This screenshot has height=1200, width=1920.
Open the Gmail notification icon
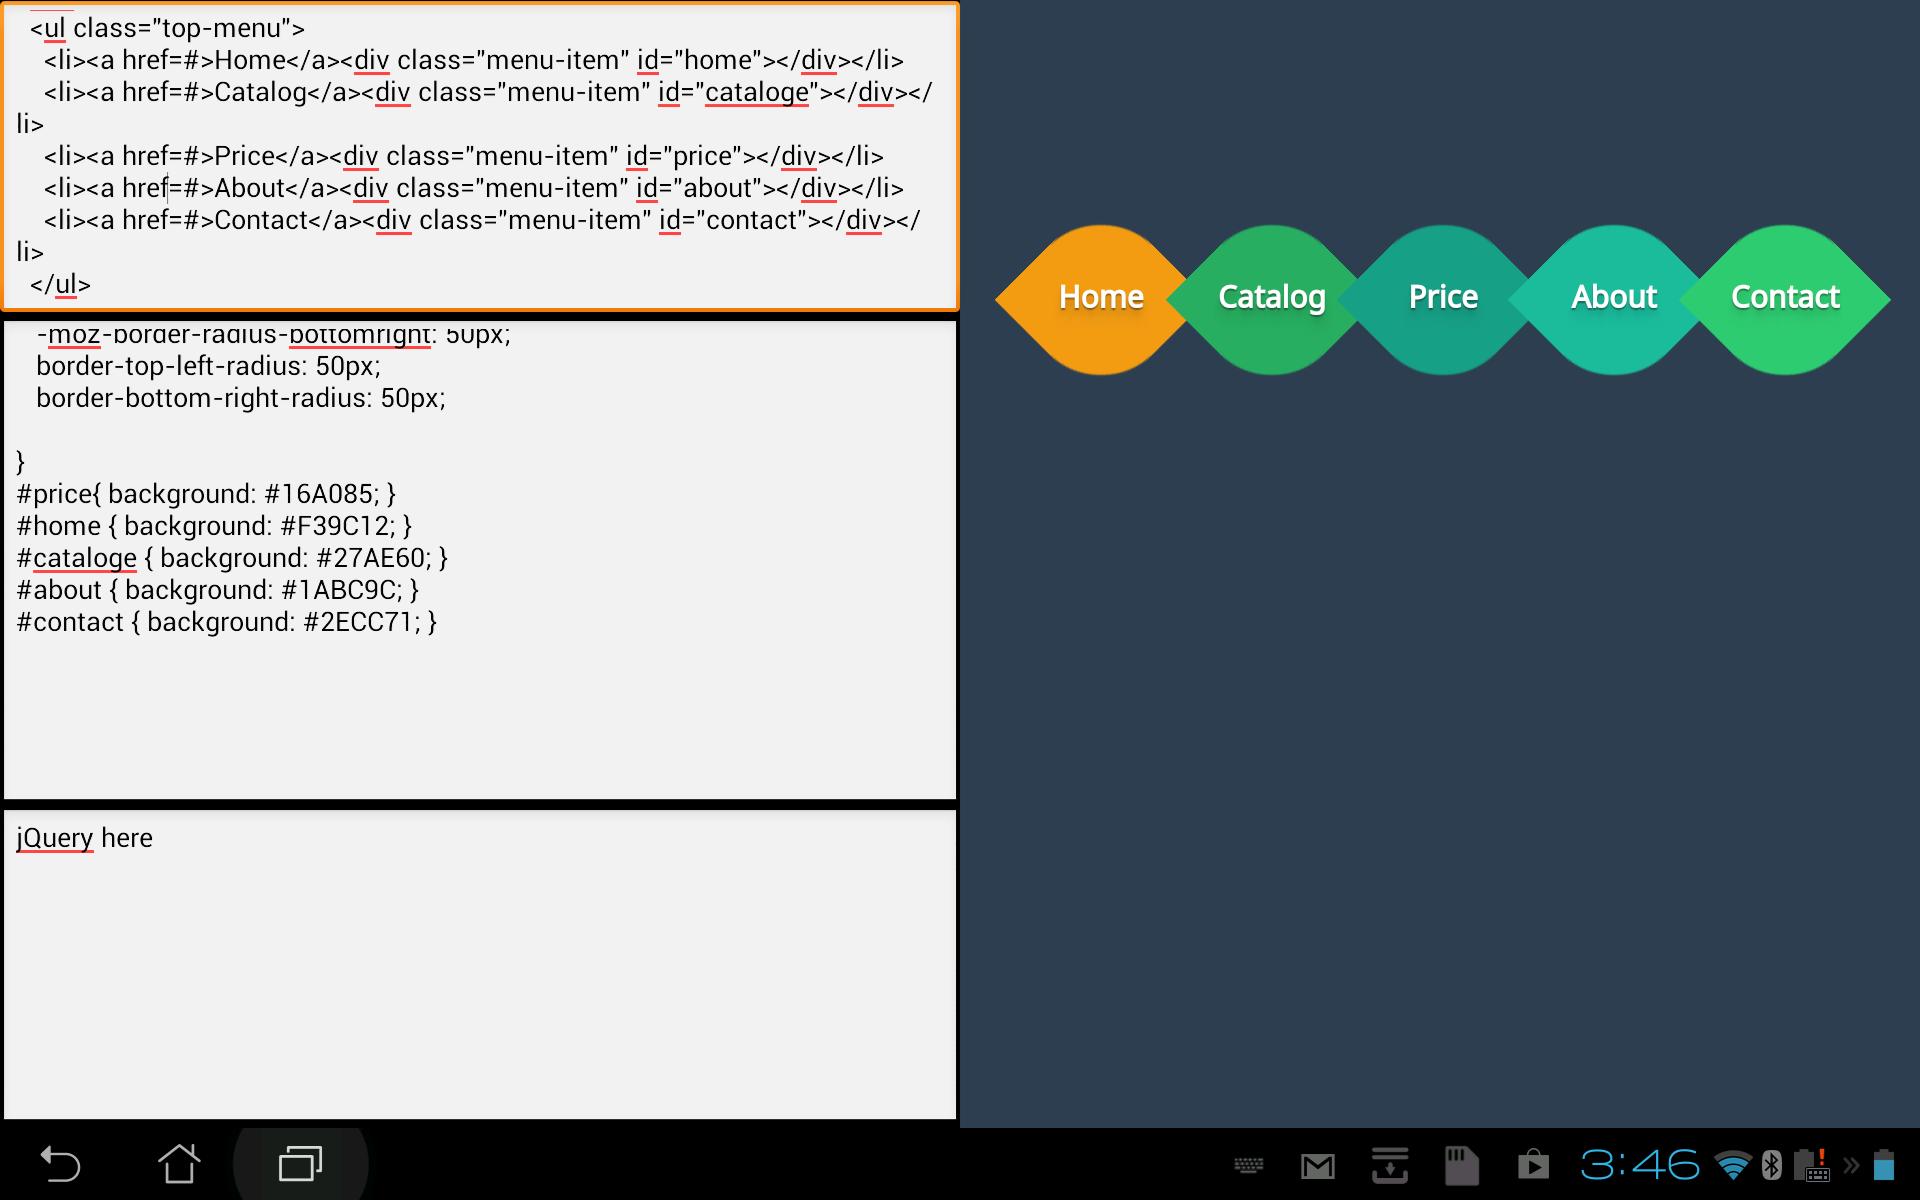click(1317, 1166)
